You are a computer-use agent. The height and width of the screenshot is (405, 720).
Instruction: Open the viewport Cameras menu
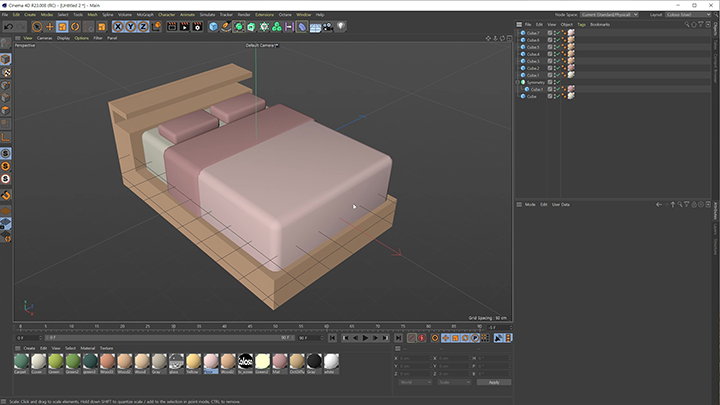coord(45,38)
